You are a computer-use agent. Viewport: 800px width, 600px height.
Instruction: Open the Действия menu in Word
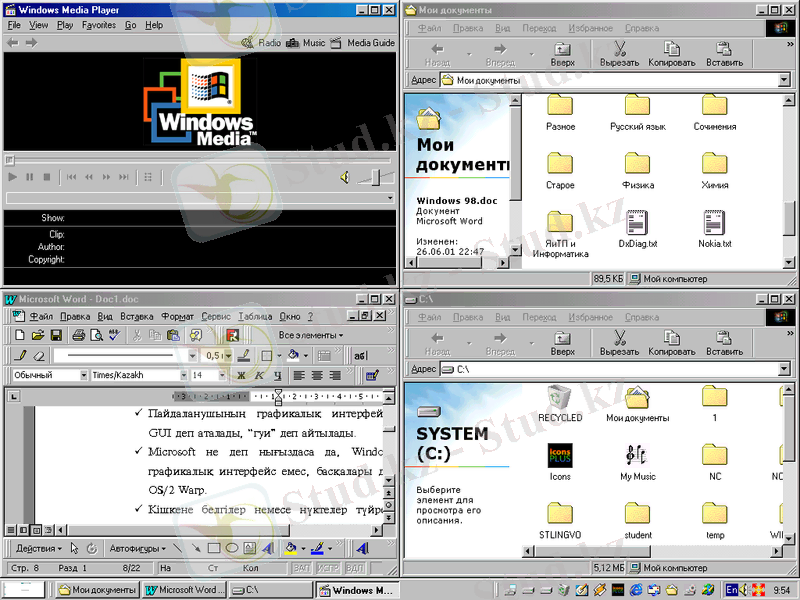39,548
